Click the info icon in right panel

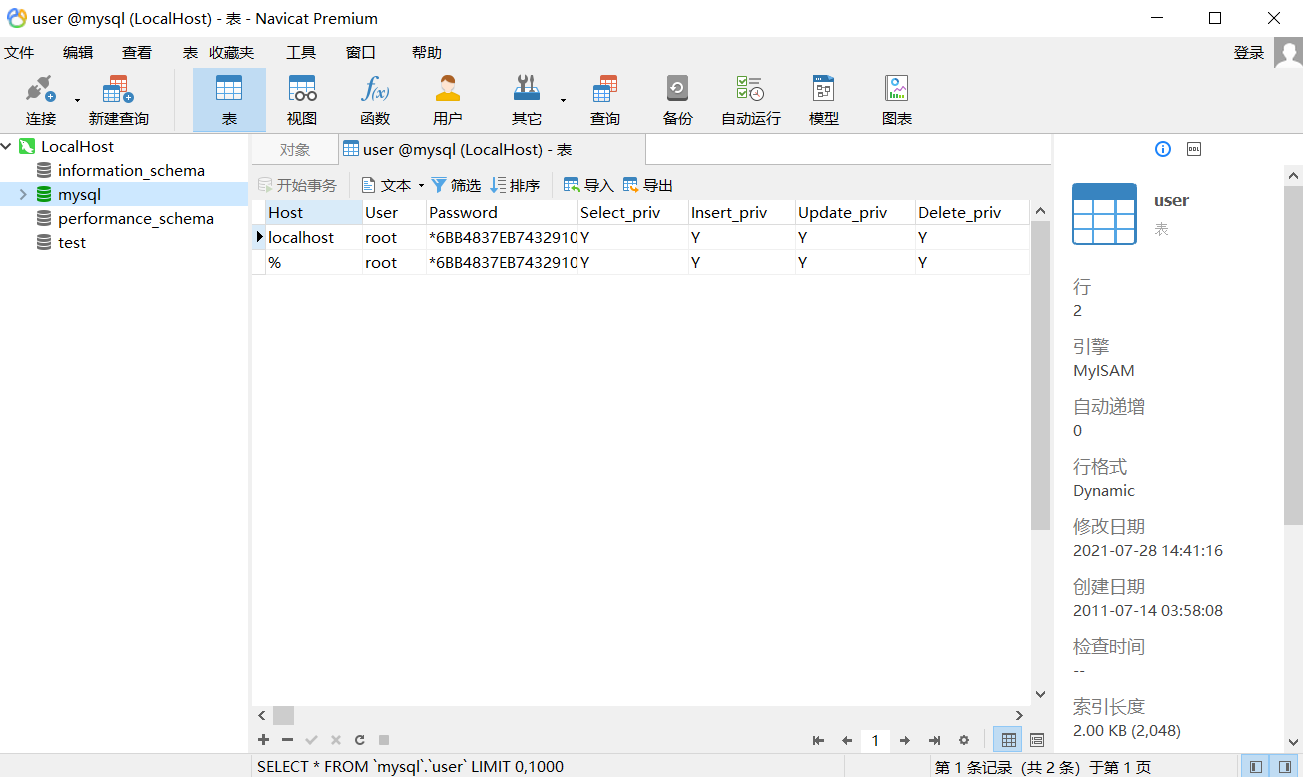tap(1163, 149)
